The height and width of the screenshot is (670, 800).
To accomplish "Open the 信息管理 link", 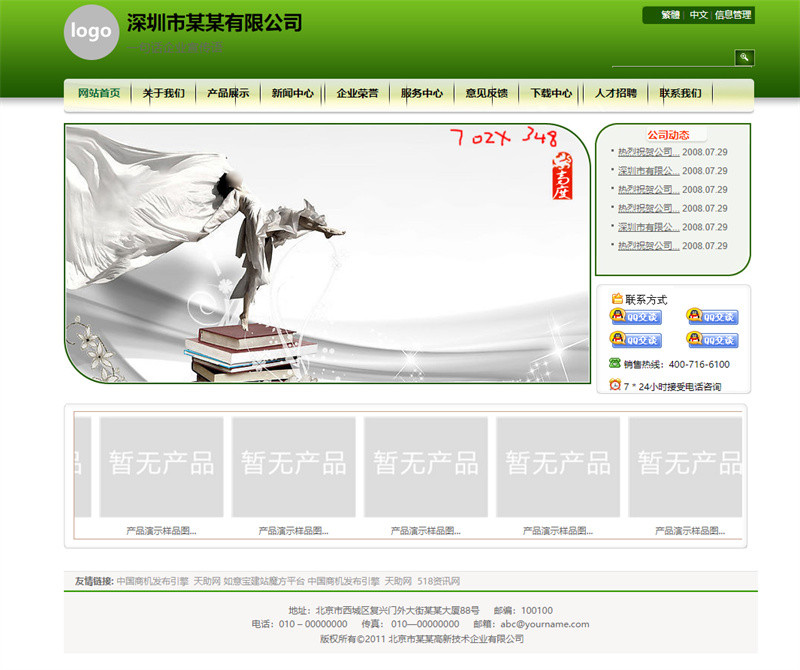I will (x=733, y=15).
